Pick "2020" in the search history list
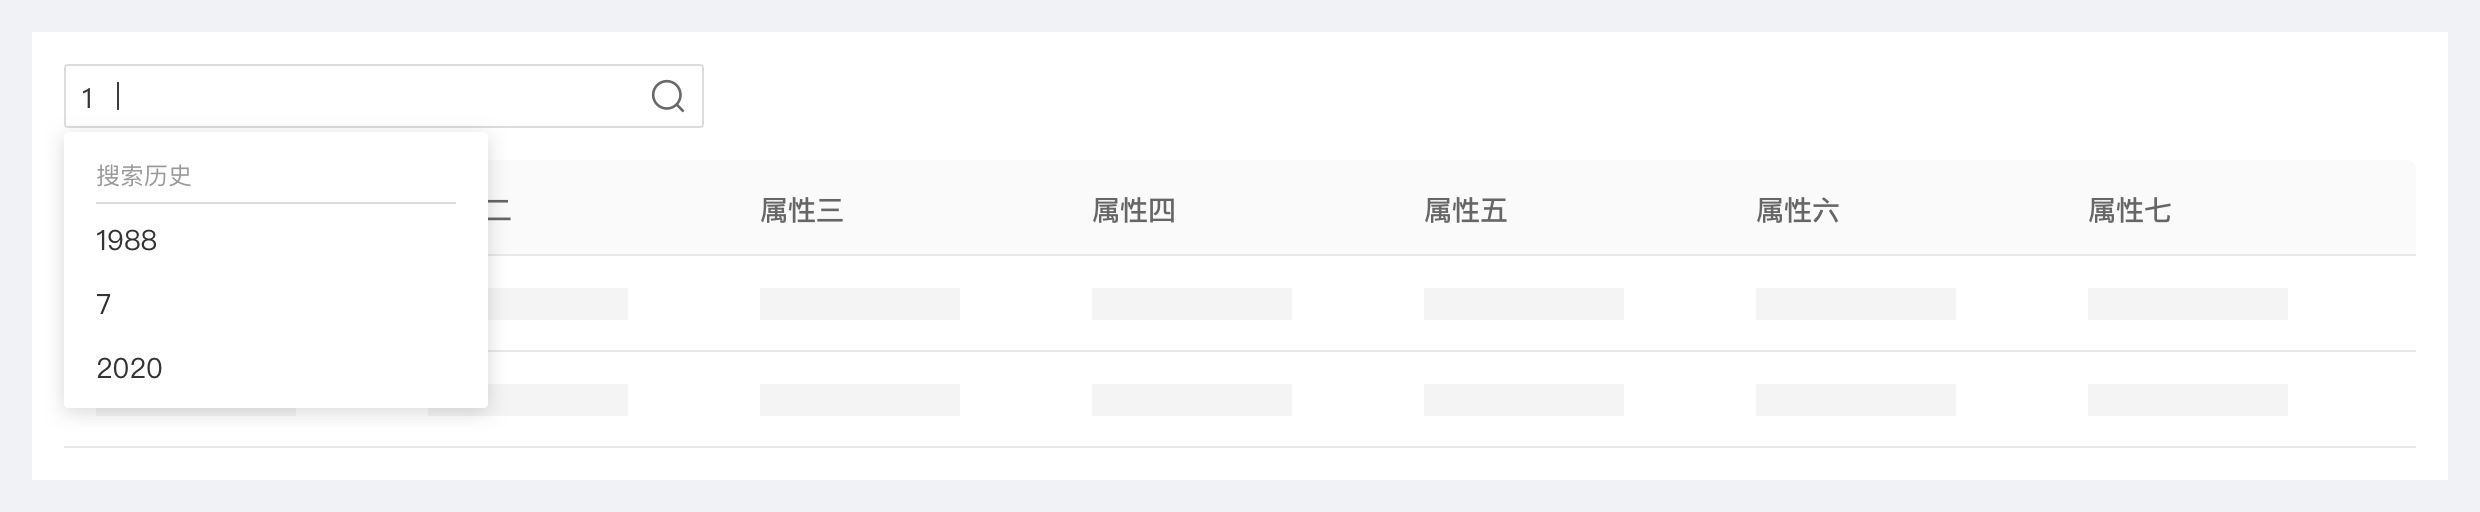Viewport: 2480px width, 512px height. (x=129, y=369)
